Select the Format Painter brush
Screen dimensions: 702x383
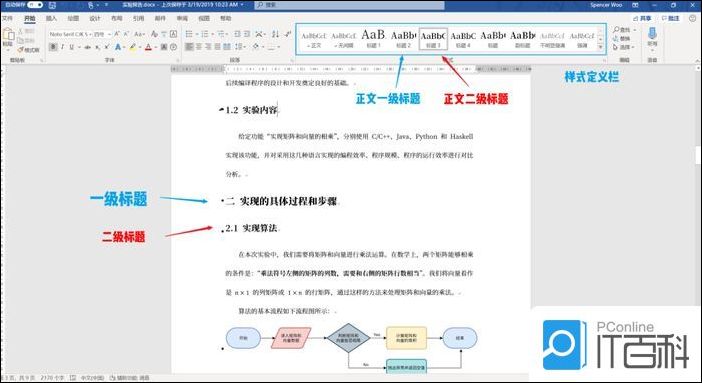[20, 50]
